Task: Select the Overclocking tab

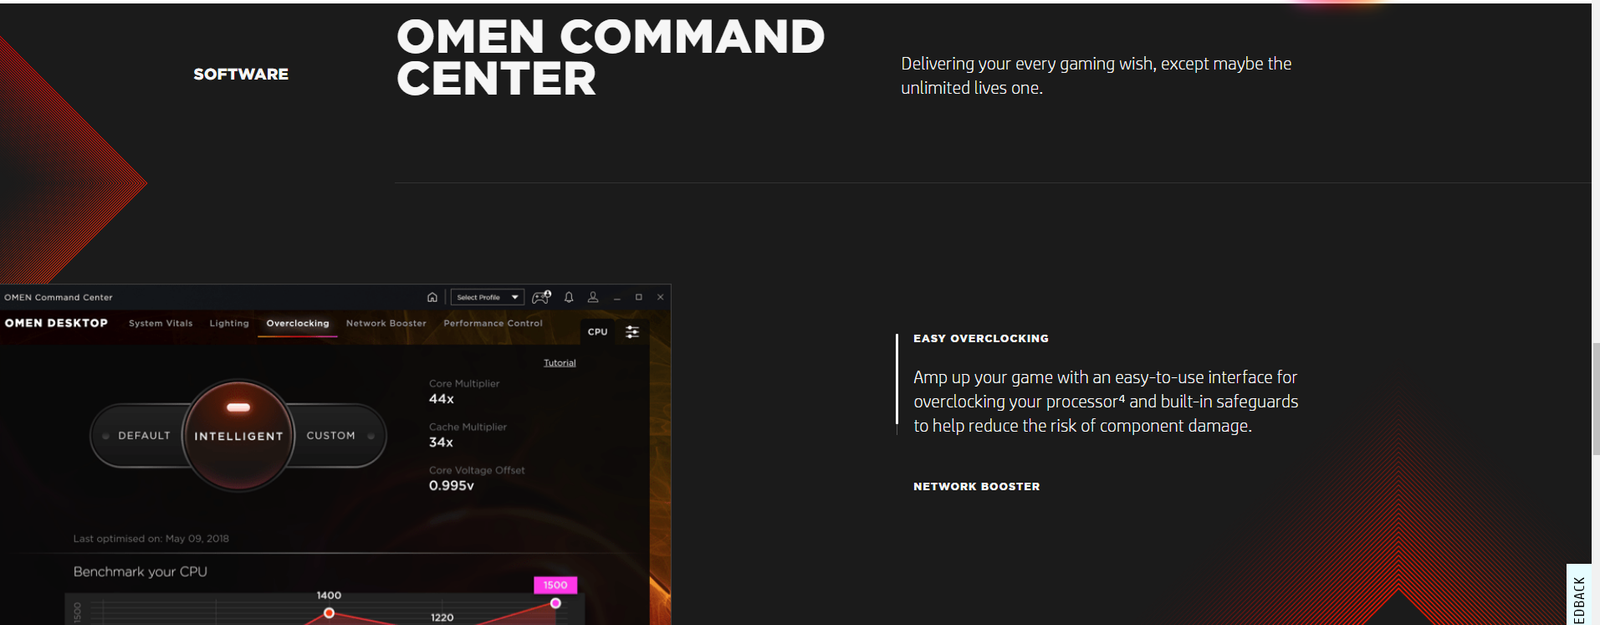Action: tap(298, 323)
